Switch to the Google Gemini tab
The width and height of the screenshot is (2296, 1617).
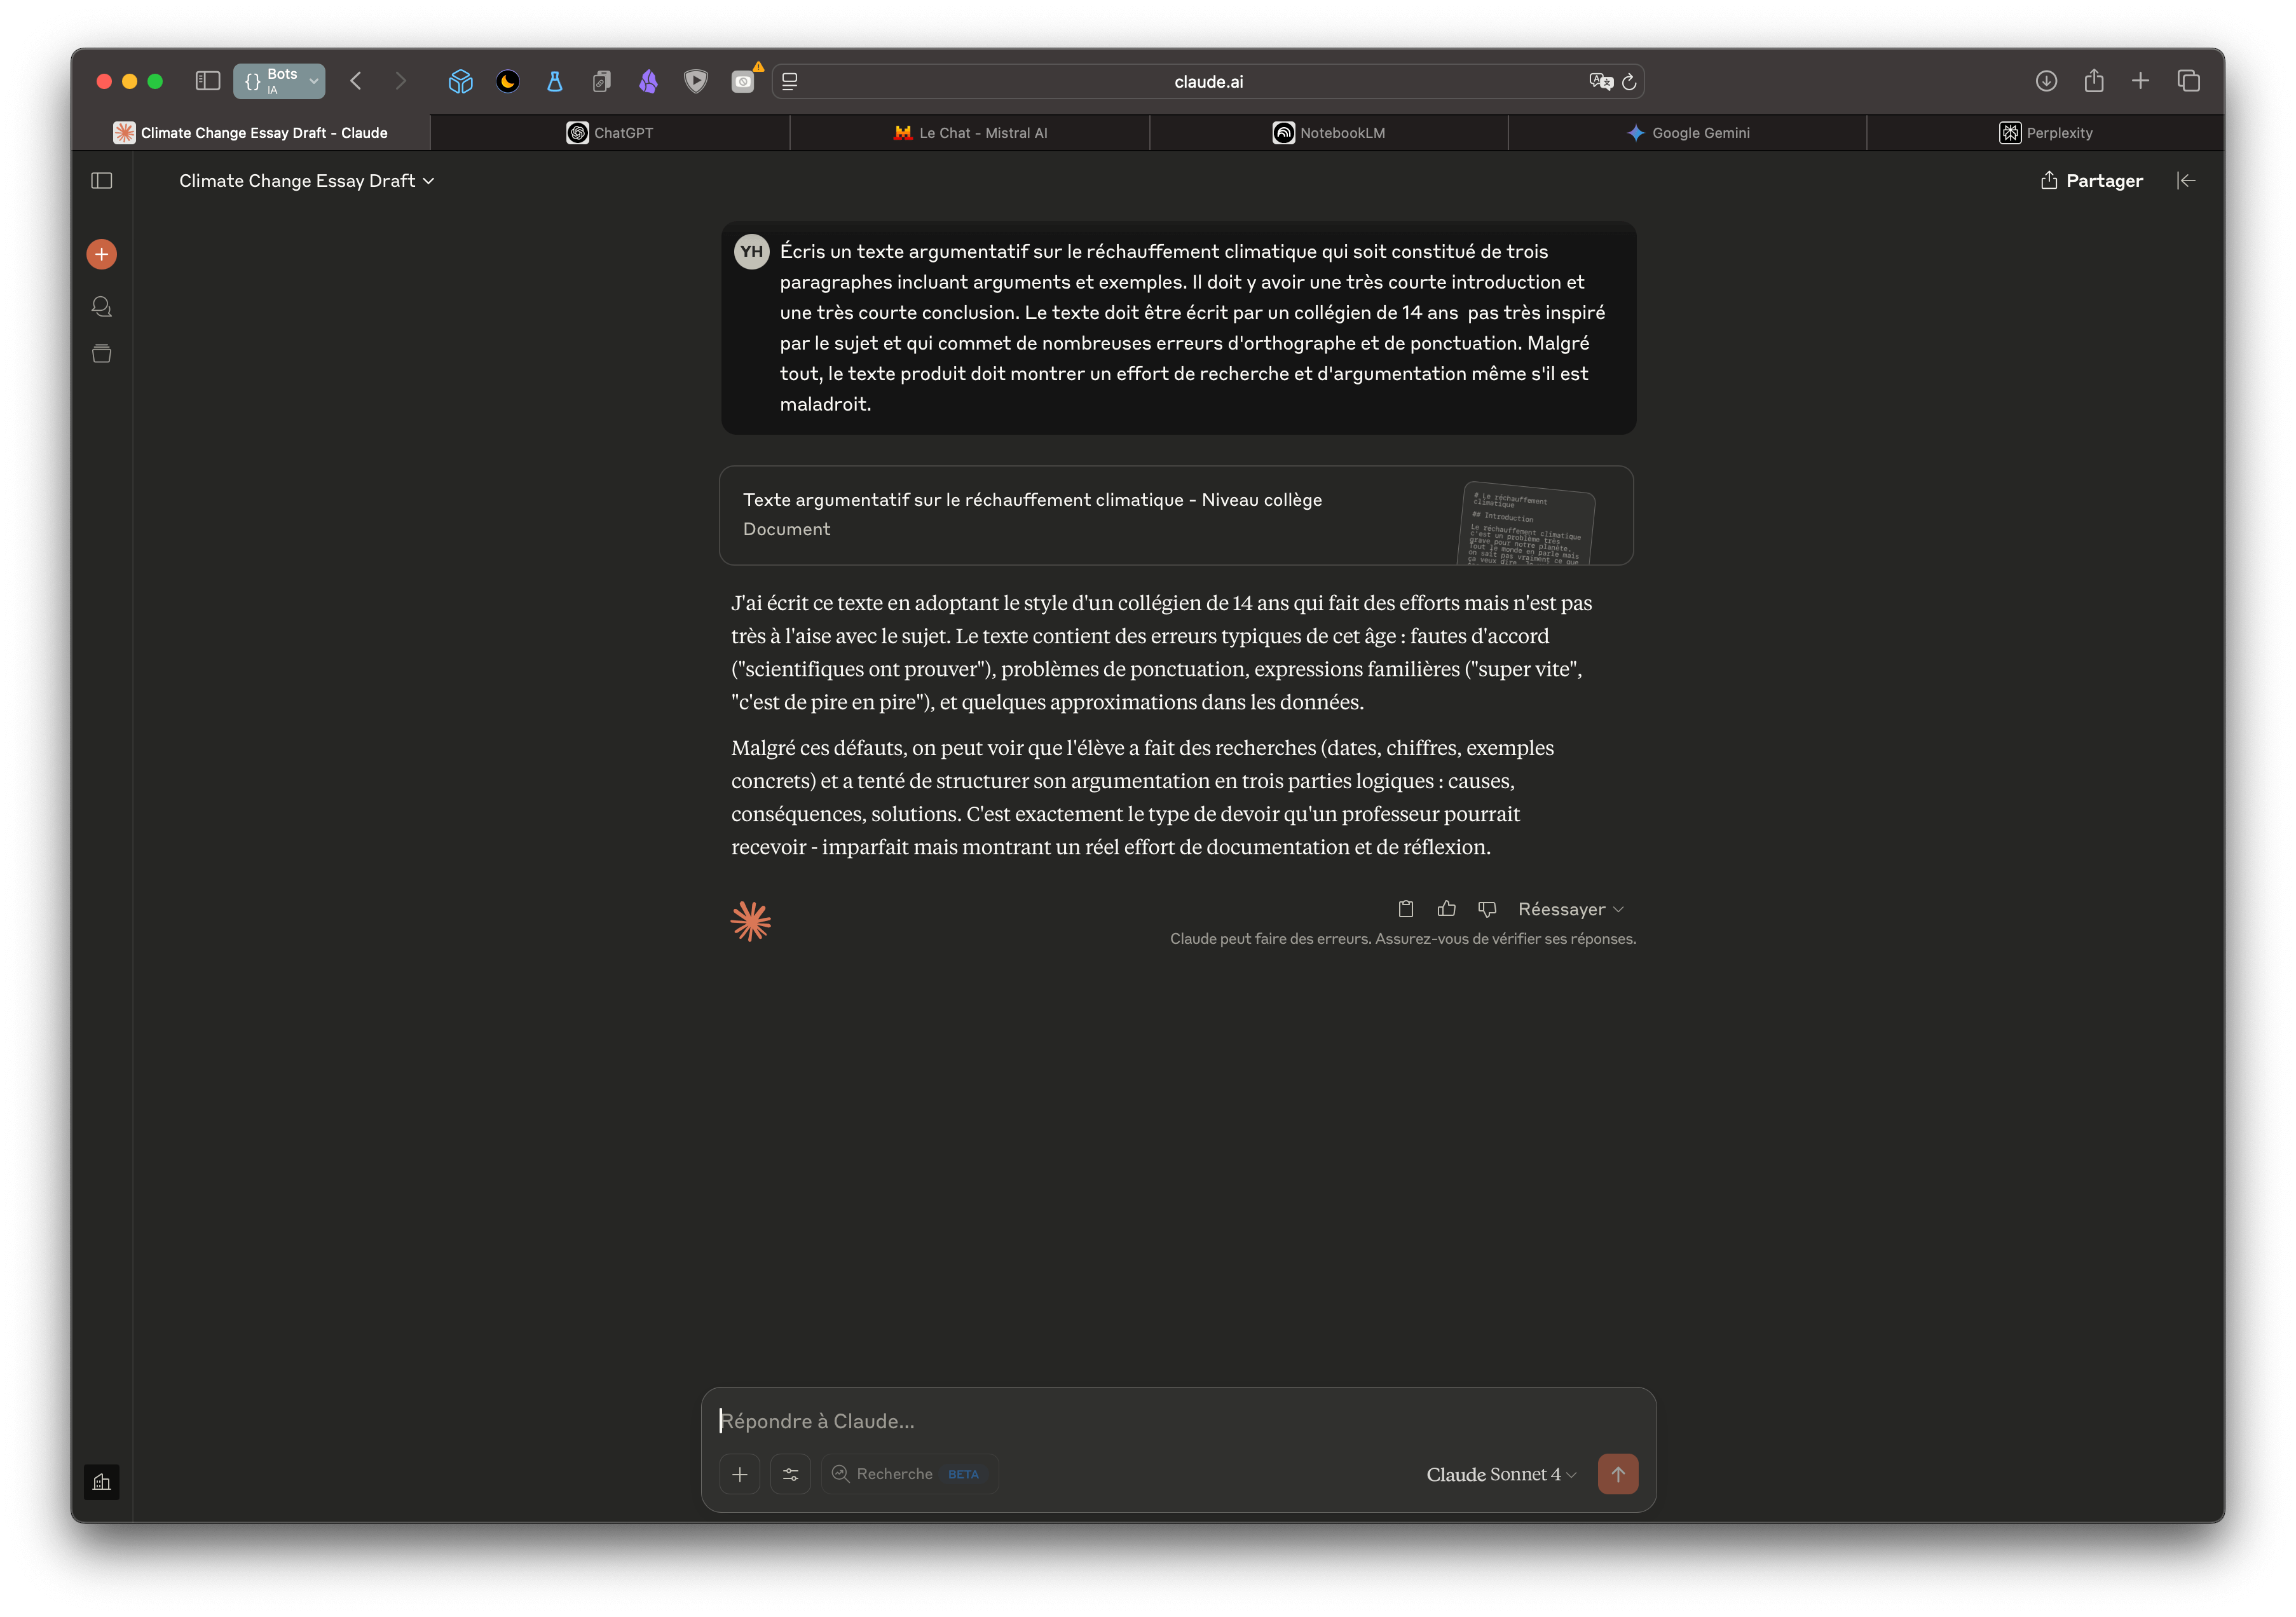[1687, 133]
